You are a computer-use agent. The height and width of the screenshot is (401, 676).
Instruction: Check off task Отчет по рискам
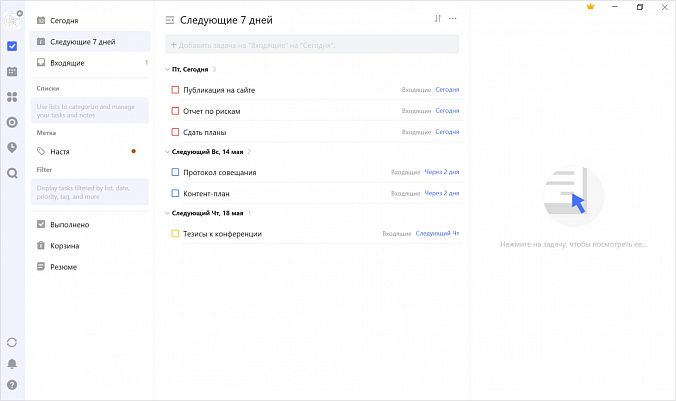tap(175, 111)
